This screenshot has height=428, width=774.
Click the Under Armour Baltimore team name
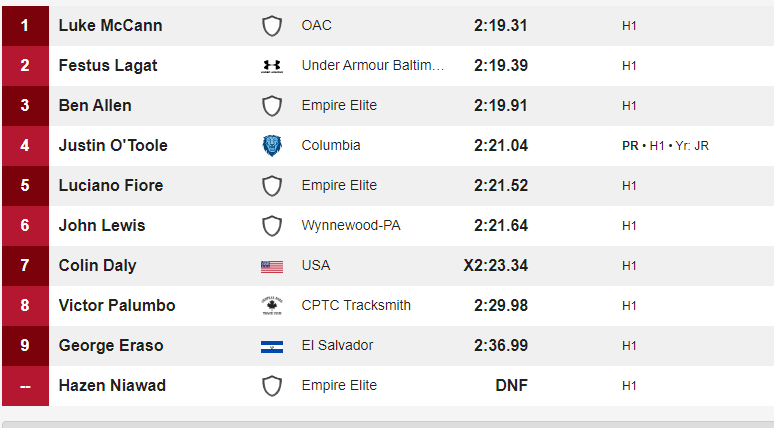pyautogui.click(x=373, y=66)
